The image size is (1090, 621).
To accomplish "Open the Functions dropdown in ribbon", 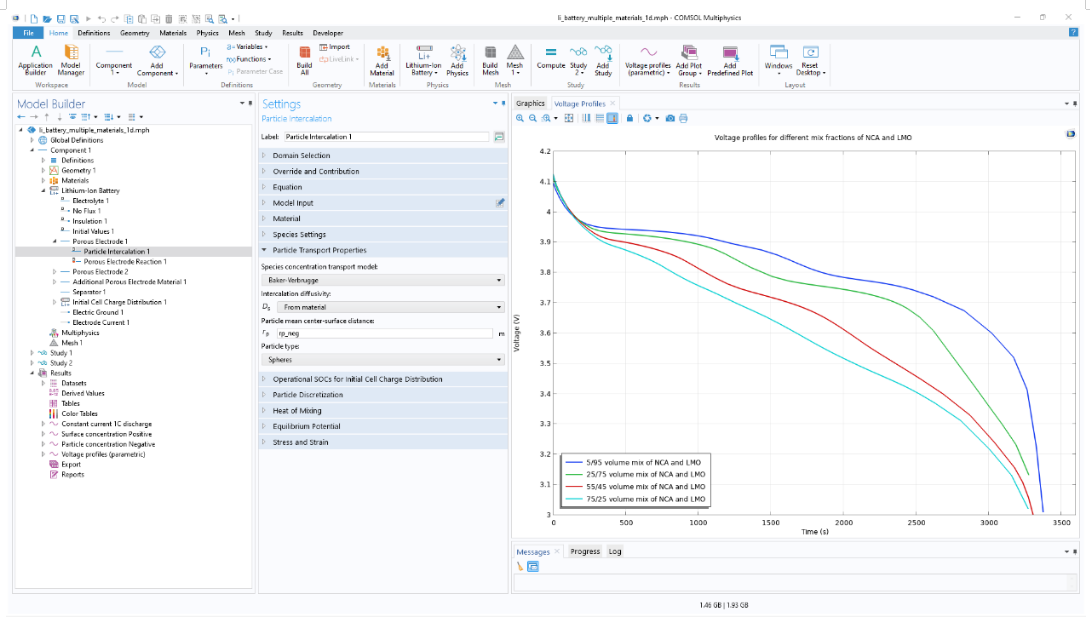I will 249,59.
